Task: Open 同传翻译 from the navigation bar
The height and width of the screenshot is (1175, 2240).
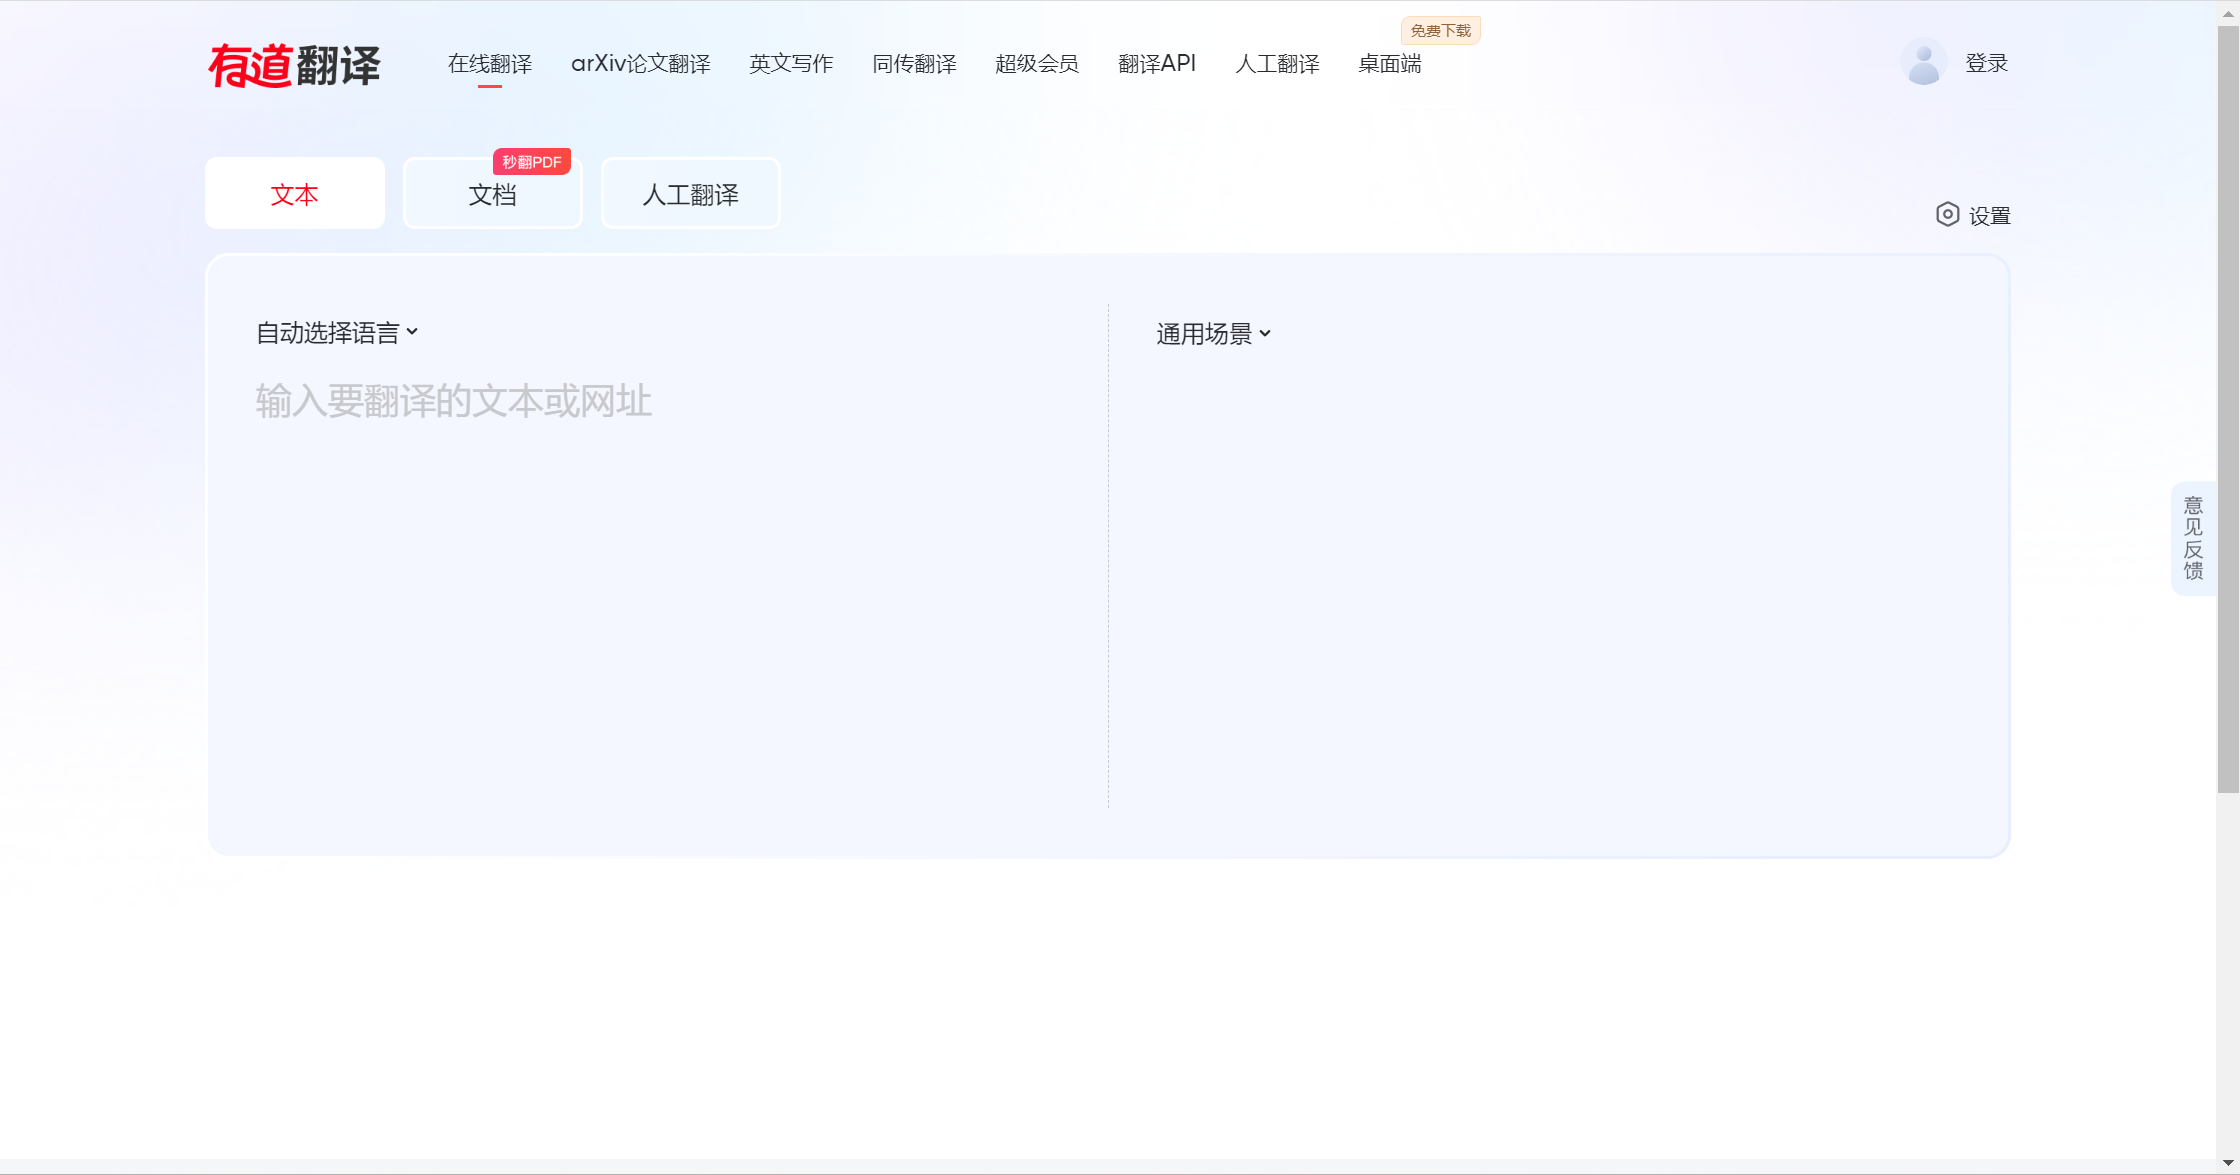Action: pyautogui.click(x=914, y=64)
